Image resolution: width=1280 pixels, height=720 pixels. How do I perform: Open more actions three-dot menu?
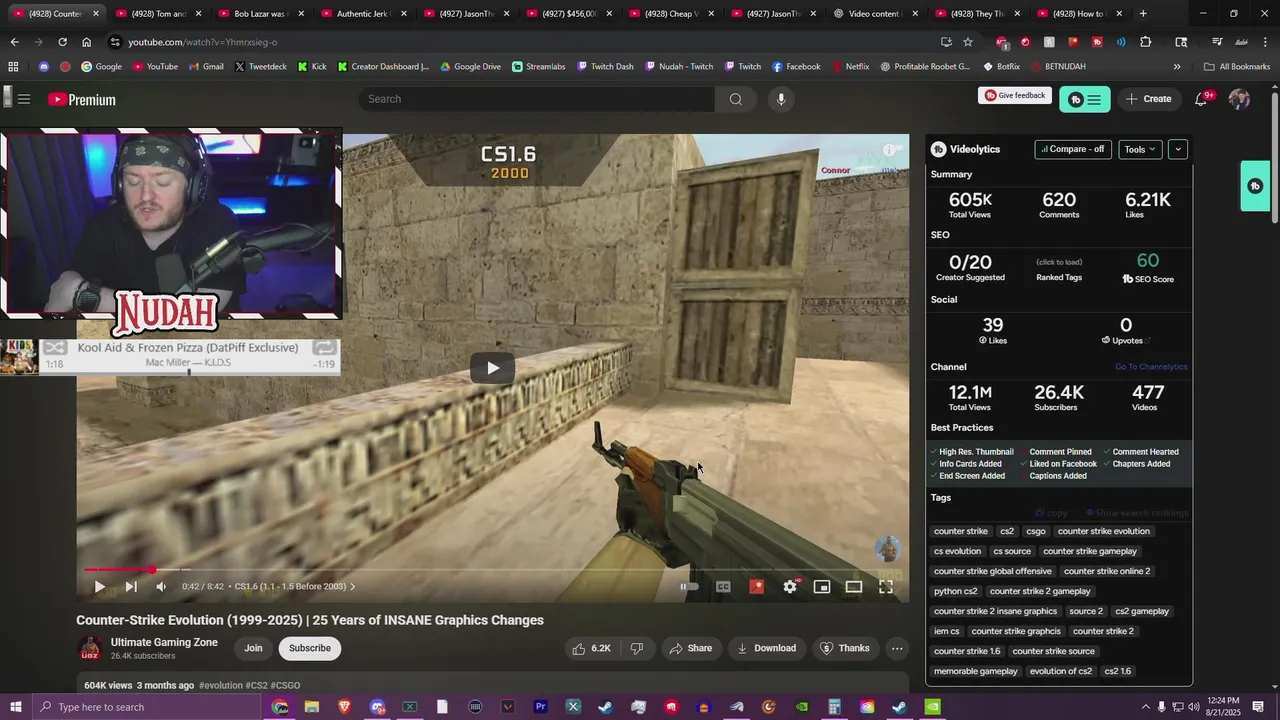[897, 648]
